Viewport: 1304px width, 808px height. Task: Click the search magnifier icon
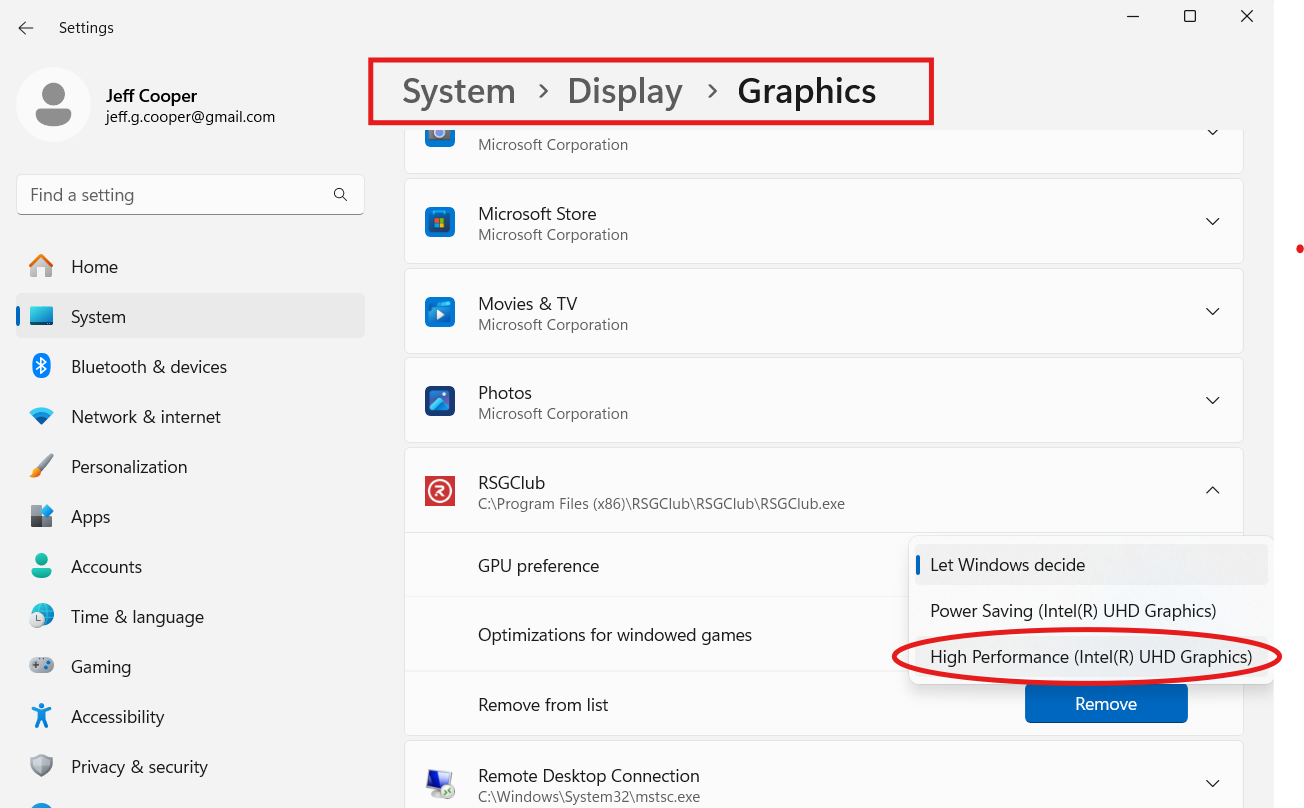click(340, 195)
